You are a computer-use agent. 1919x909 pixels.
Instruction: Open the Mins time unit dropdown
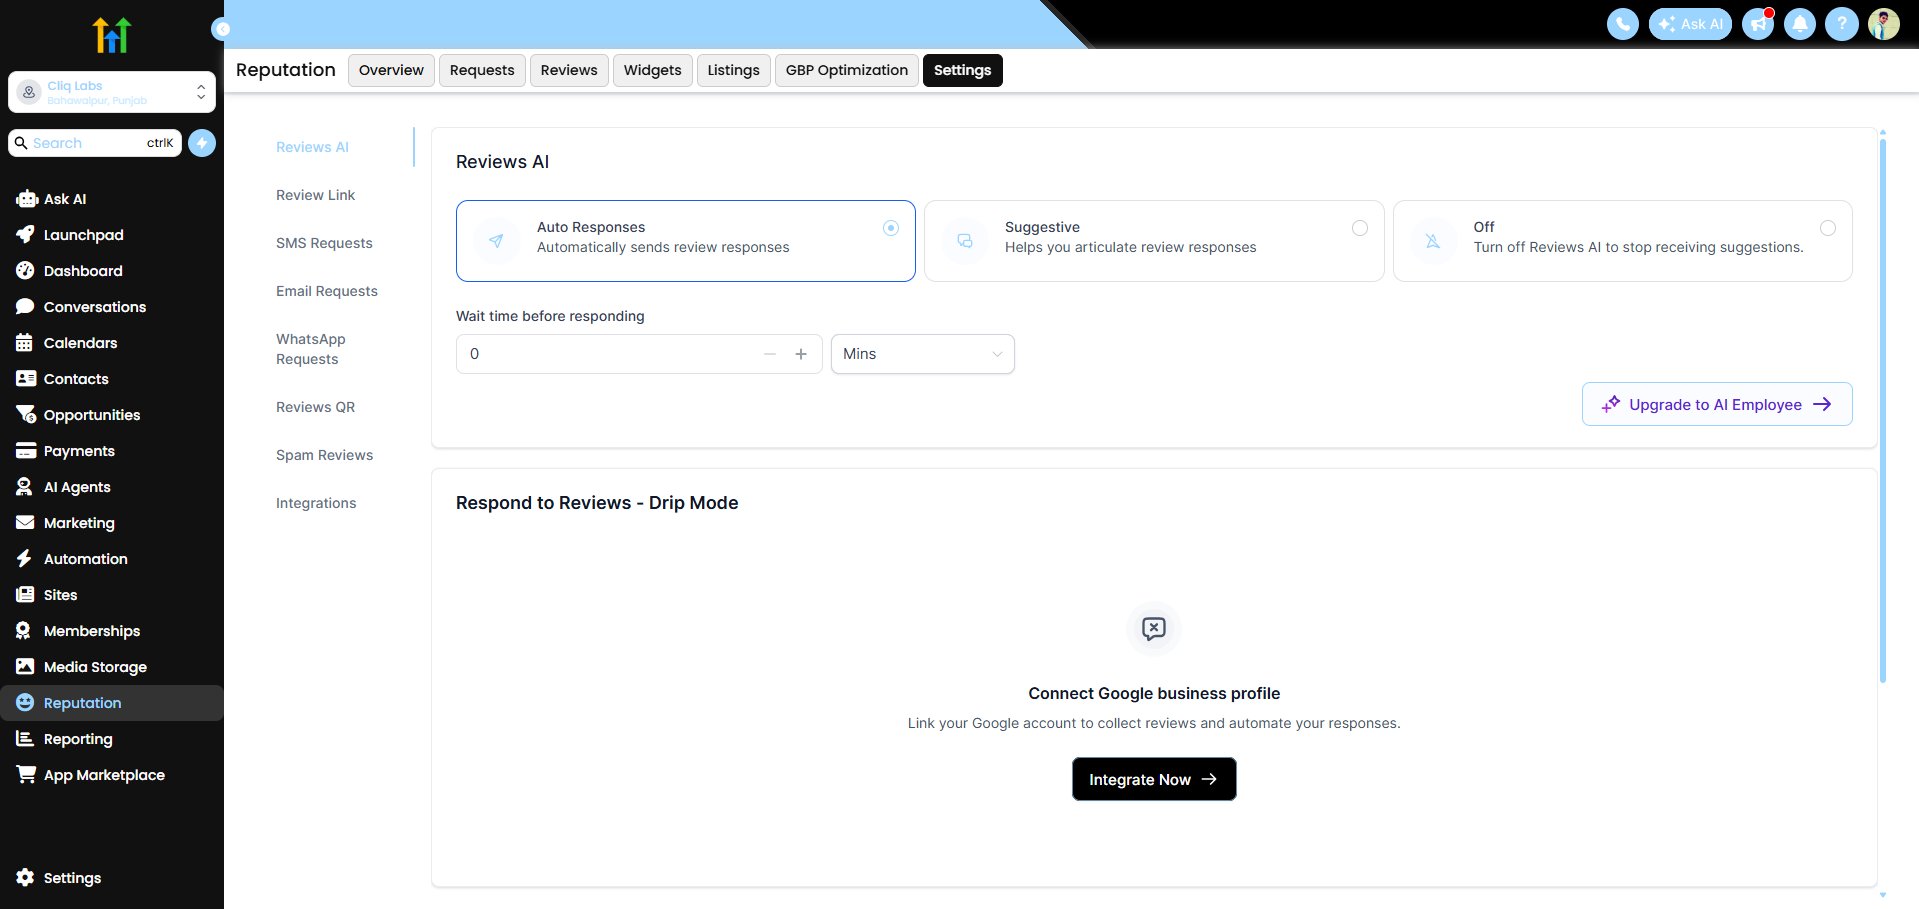pos(922,354)
